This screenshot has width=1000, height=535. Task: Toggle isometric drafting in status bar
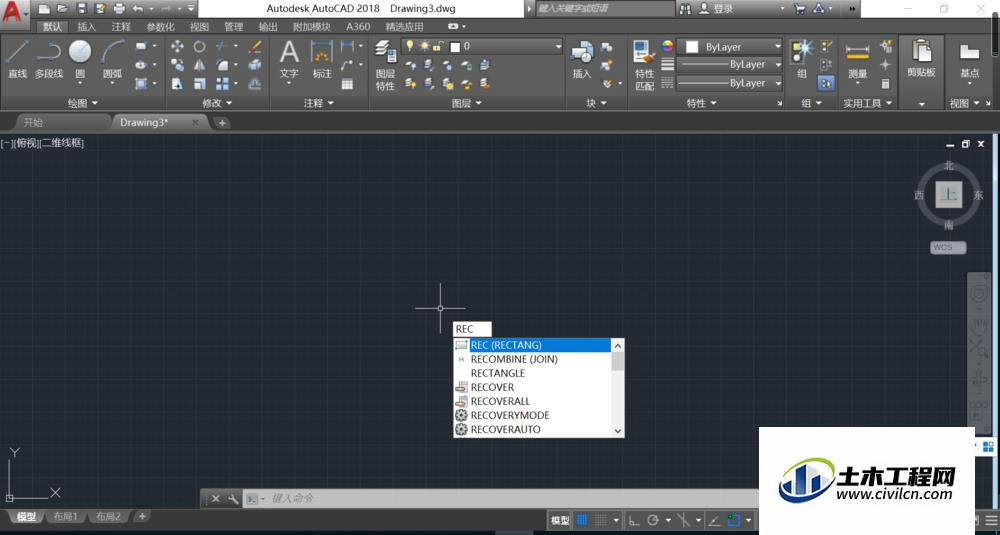click(684, 520)
